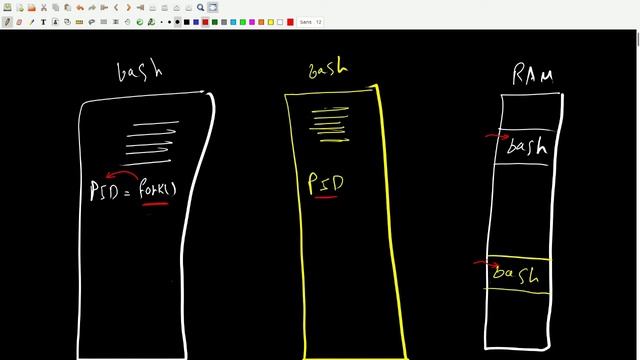Choose the lasso select region tool
Viewport: 640px width, 360px height.
(x=91, y=22)
